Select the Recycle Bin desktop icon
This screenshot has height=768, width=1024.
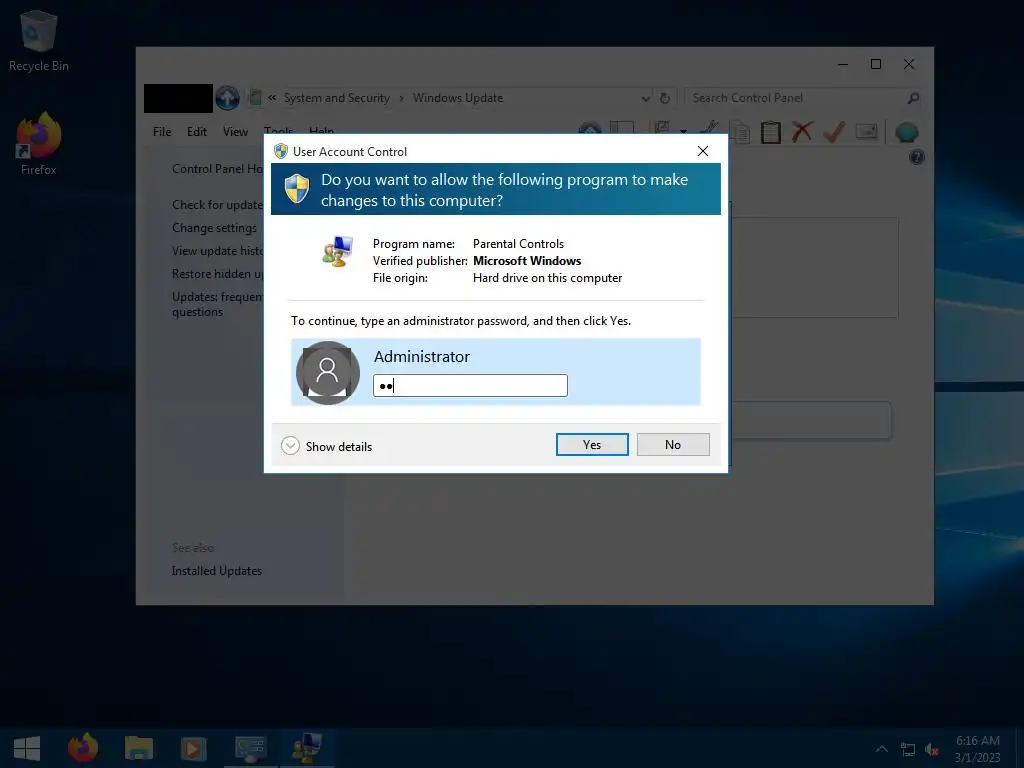click(39, 41)
